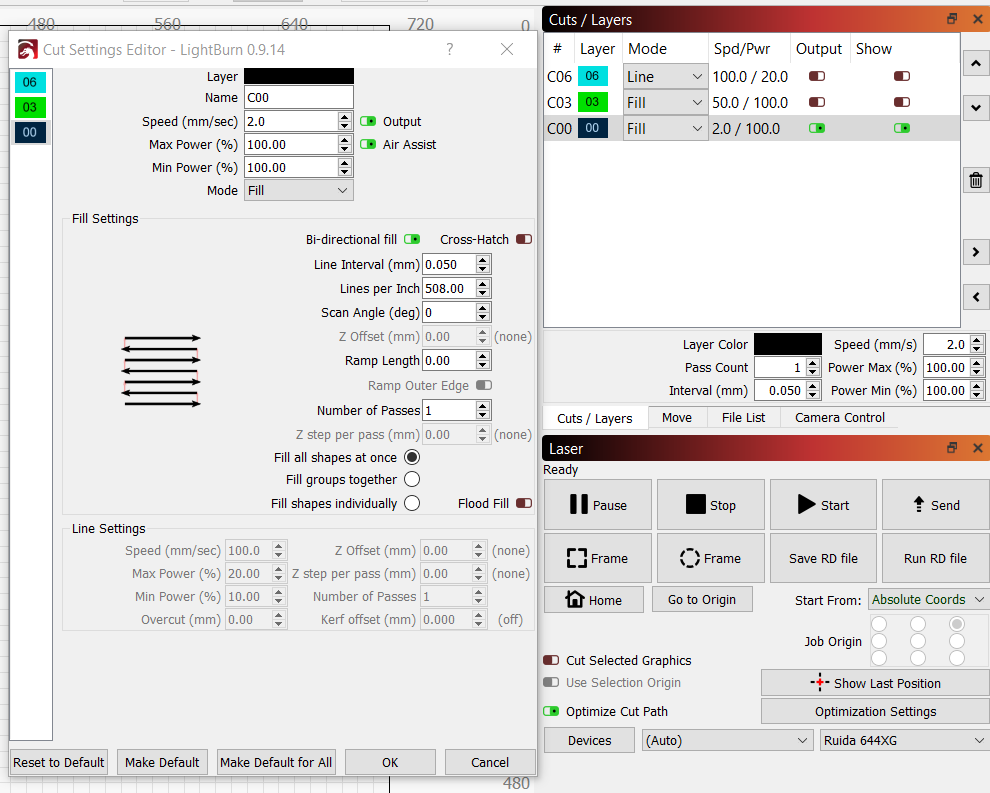Open help question mark in Cut Settings Editor
Viewport: 990px width, 793px height.
[450, 49]
